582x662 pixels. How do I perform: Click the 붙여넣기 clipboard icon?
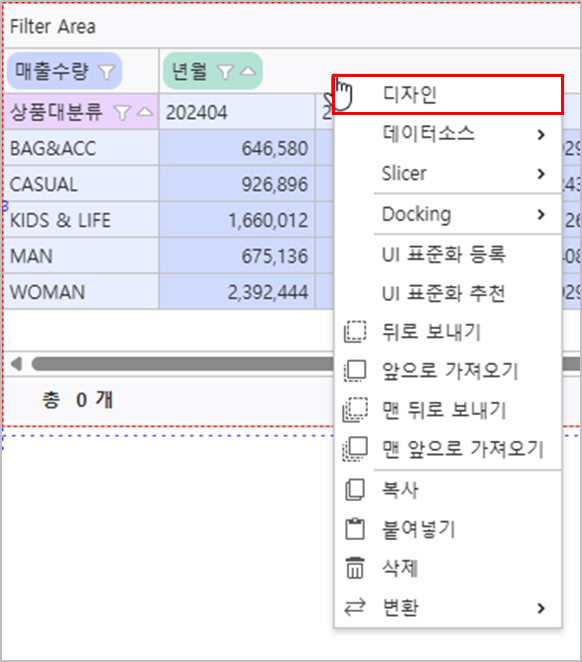pyautogui.click(x=355, y=529)
